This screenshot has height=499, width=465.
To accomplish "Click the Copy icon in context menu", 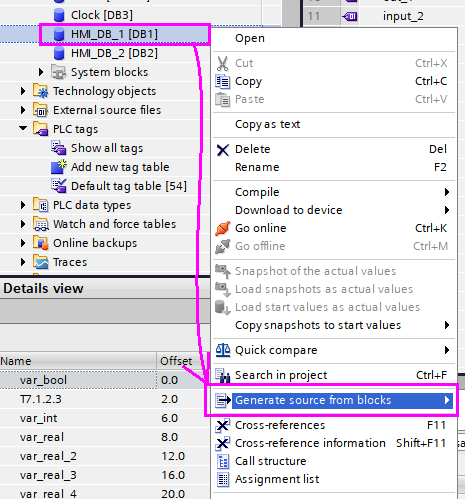I will (x=223, y=81).
